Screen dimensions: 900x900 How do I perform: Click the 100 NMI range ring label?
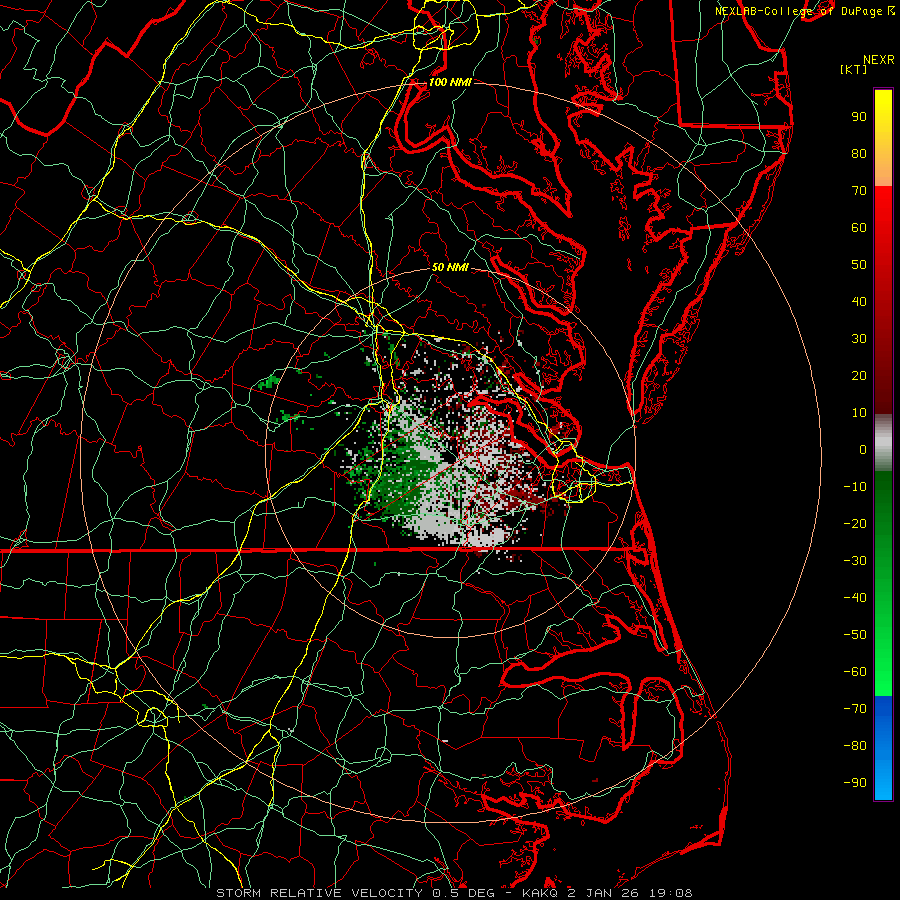point(450,82)
